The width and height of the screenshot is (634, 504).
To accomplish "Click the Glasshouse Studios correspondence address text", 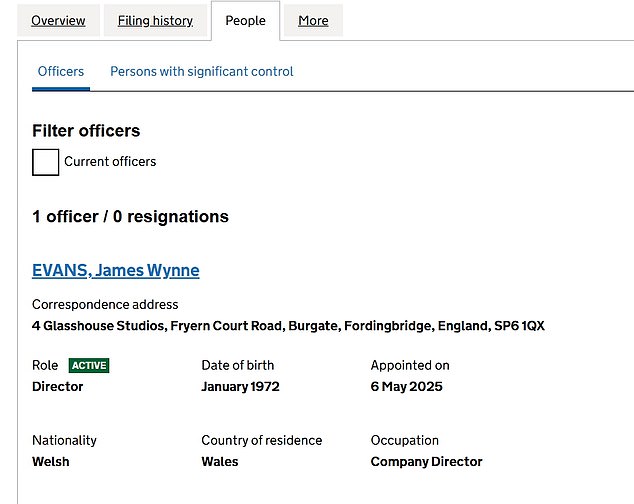I will click(x=288, y=326).
